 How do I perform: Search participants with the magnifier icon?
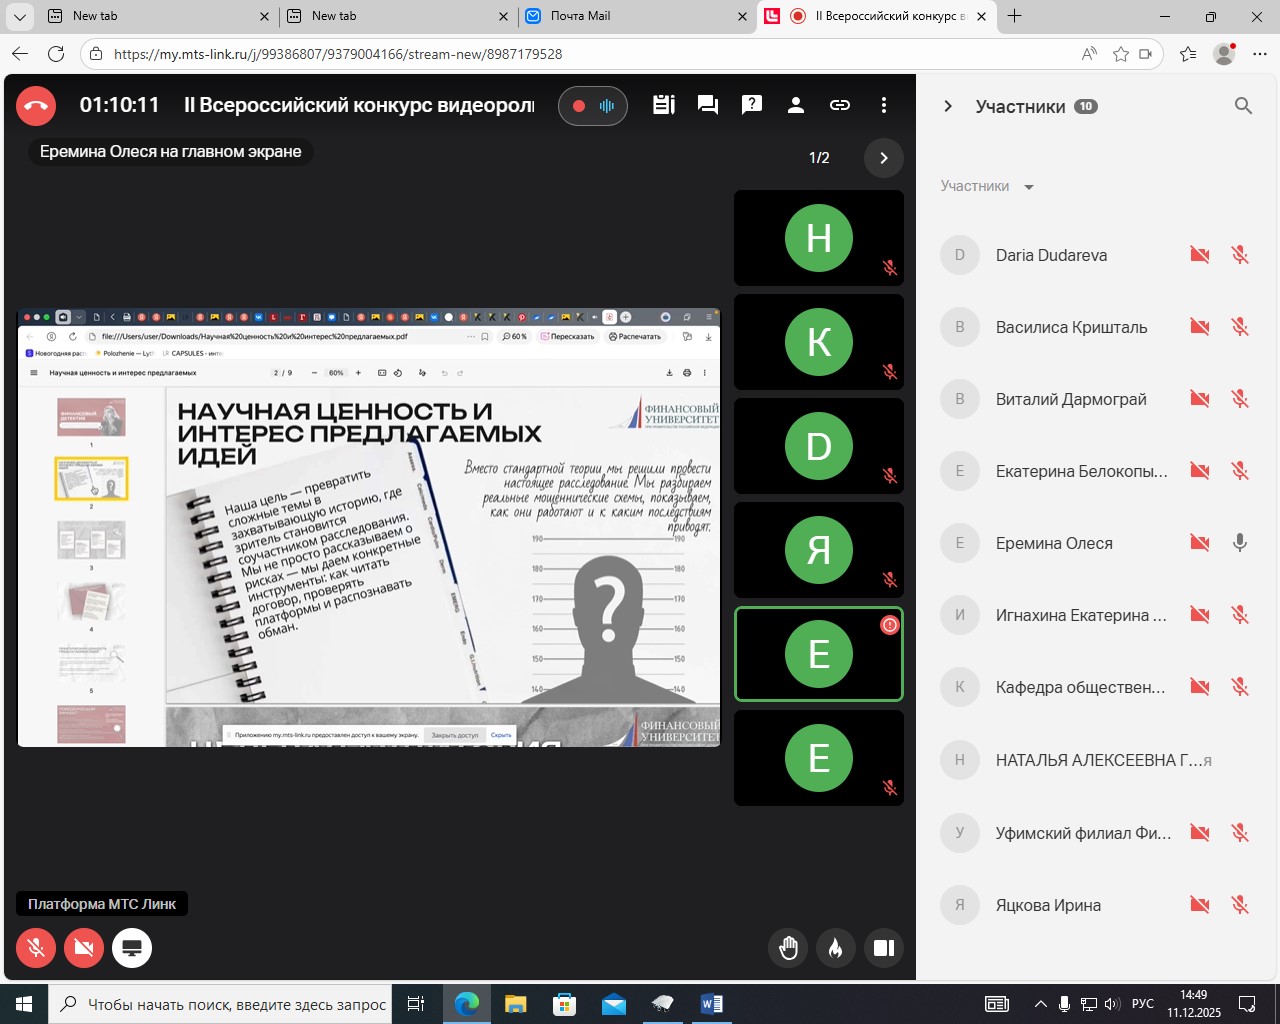(1243, 106)
